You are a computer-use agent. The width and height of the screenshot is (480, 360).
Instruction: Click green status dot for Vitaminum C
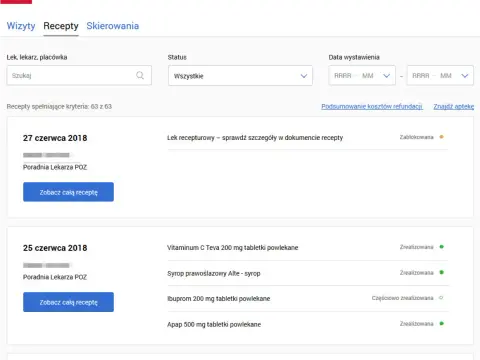[x=441, y=247]
